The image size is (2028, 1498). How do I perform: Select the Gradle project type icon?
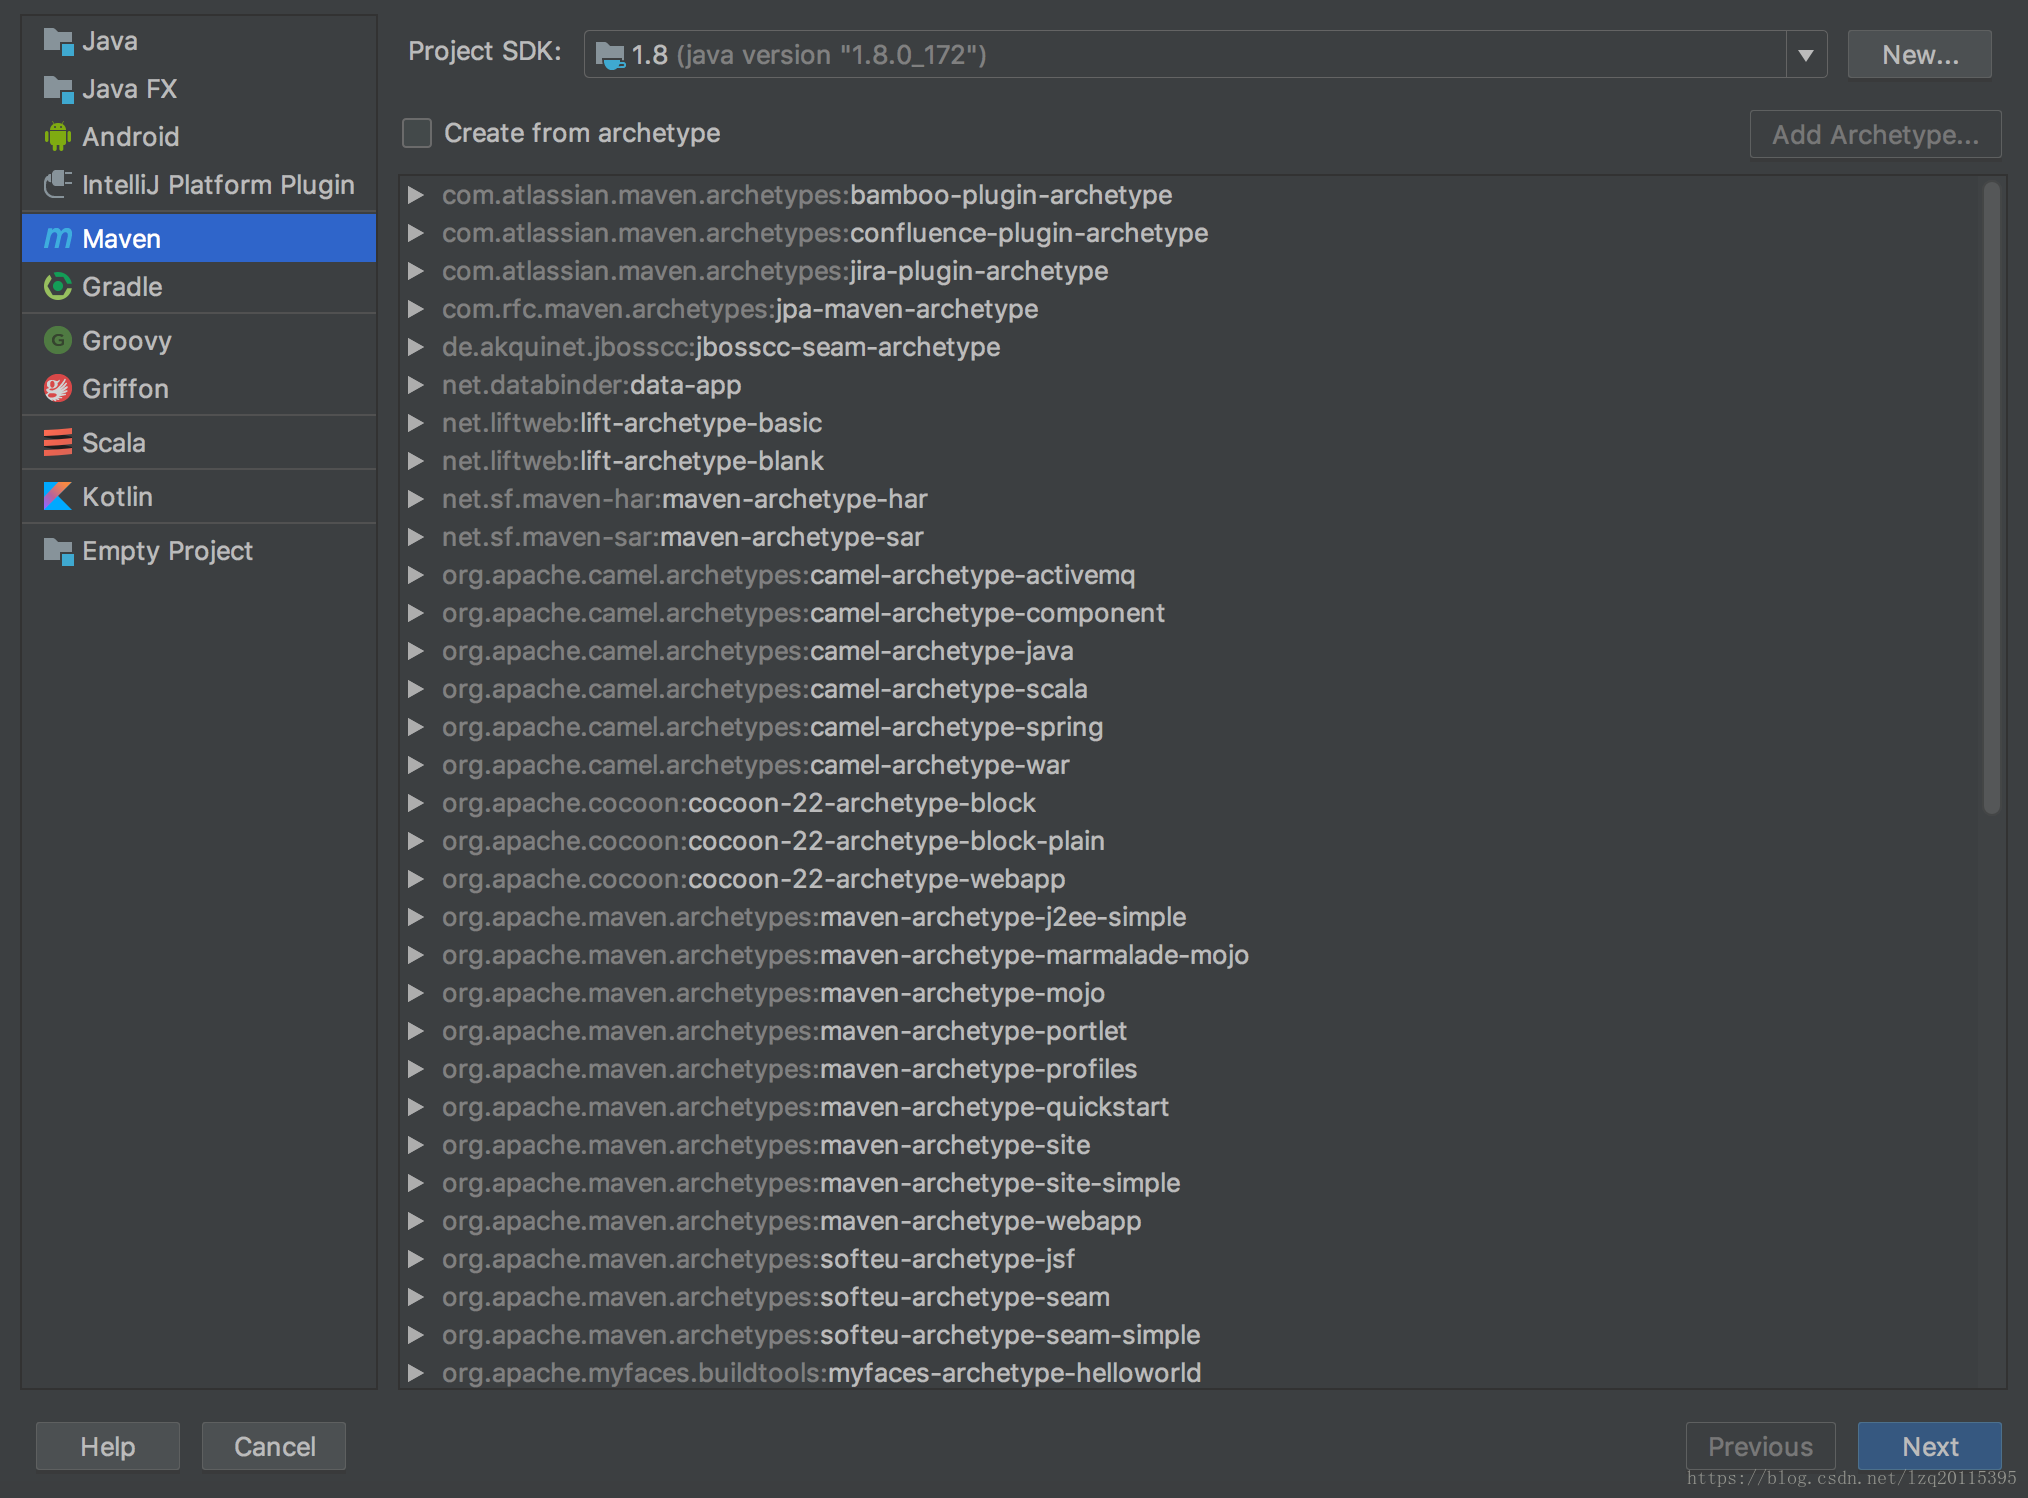(58, 287)
